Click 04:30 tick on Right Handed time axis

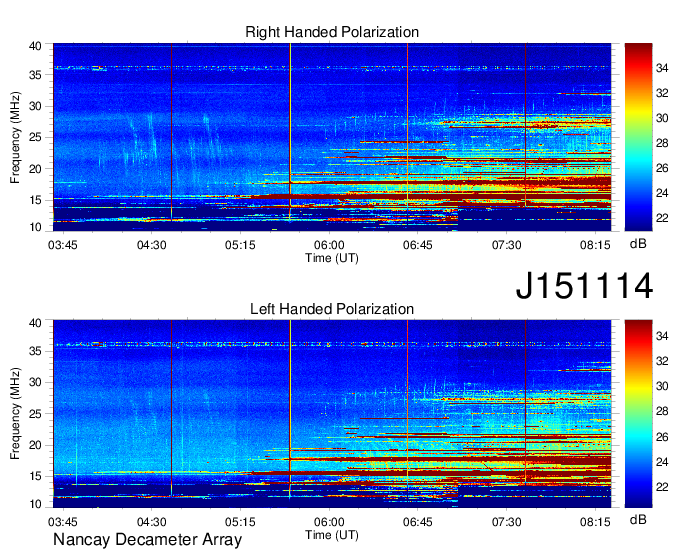click(x=151, y=245)
